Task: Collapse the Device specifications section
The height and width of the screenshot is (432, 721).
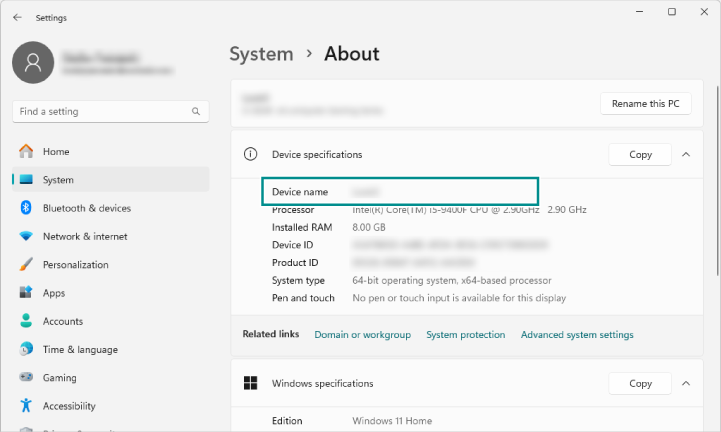Action: [686, 154]
